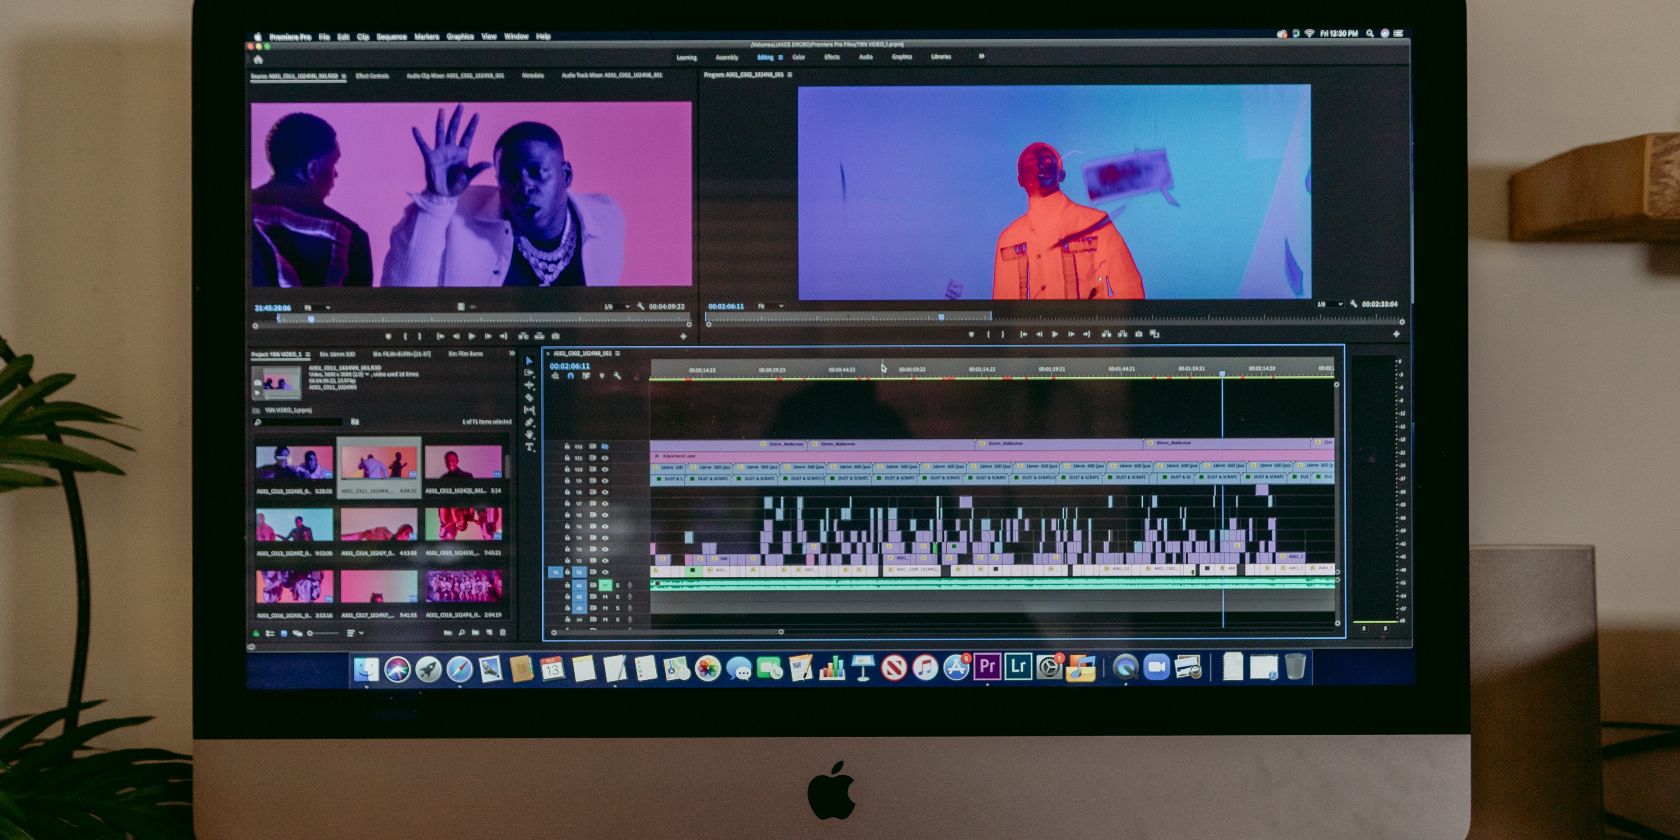The image size is (1680, 840).
Task: Toggle the lock on track V12
Action: tap(567, 447)
